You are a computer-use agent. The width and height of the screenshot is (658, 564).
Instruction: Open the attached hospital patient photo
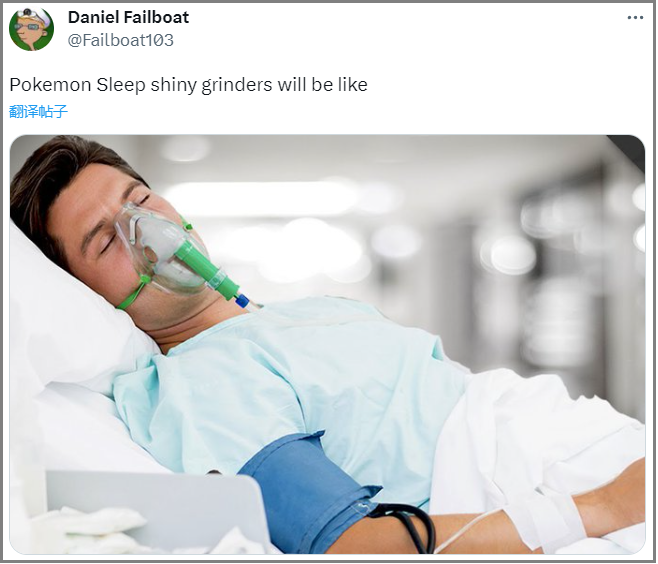(327, 345)
